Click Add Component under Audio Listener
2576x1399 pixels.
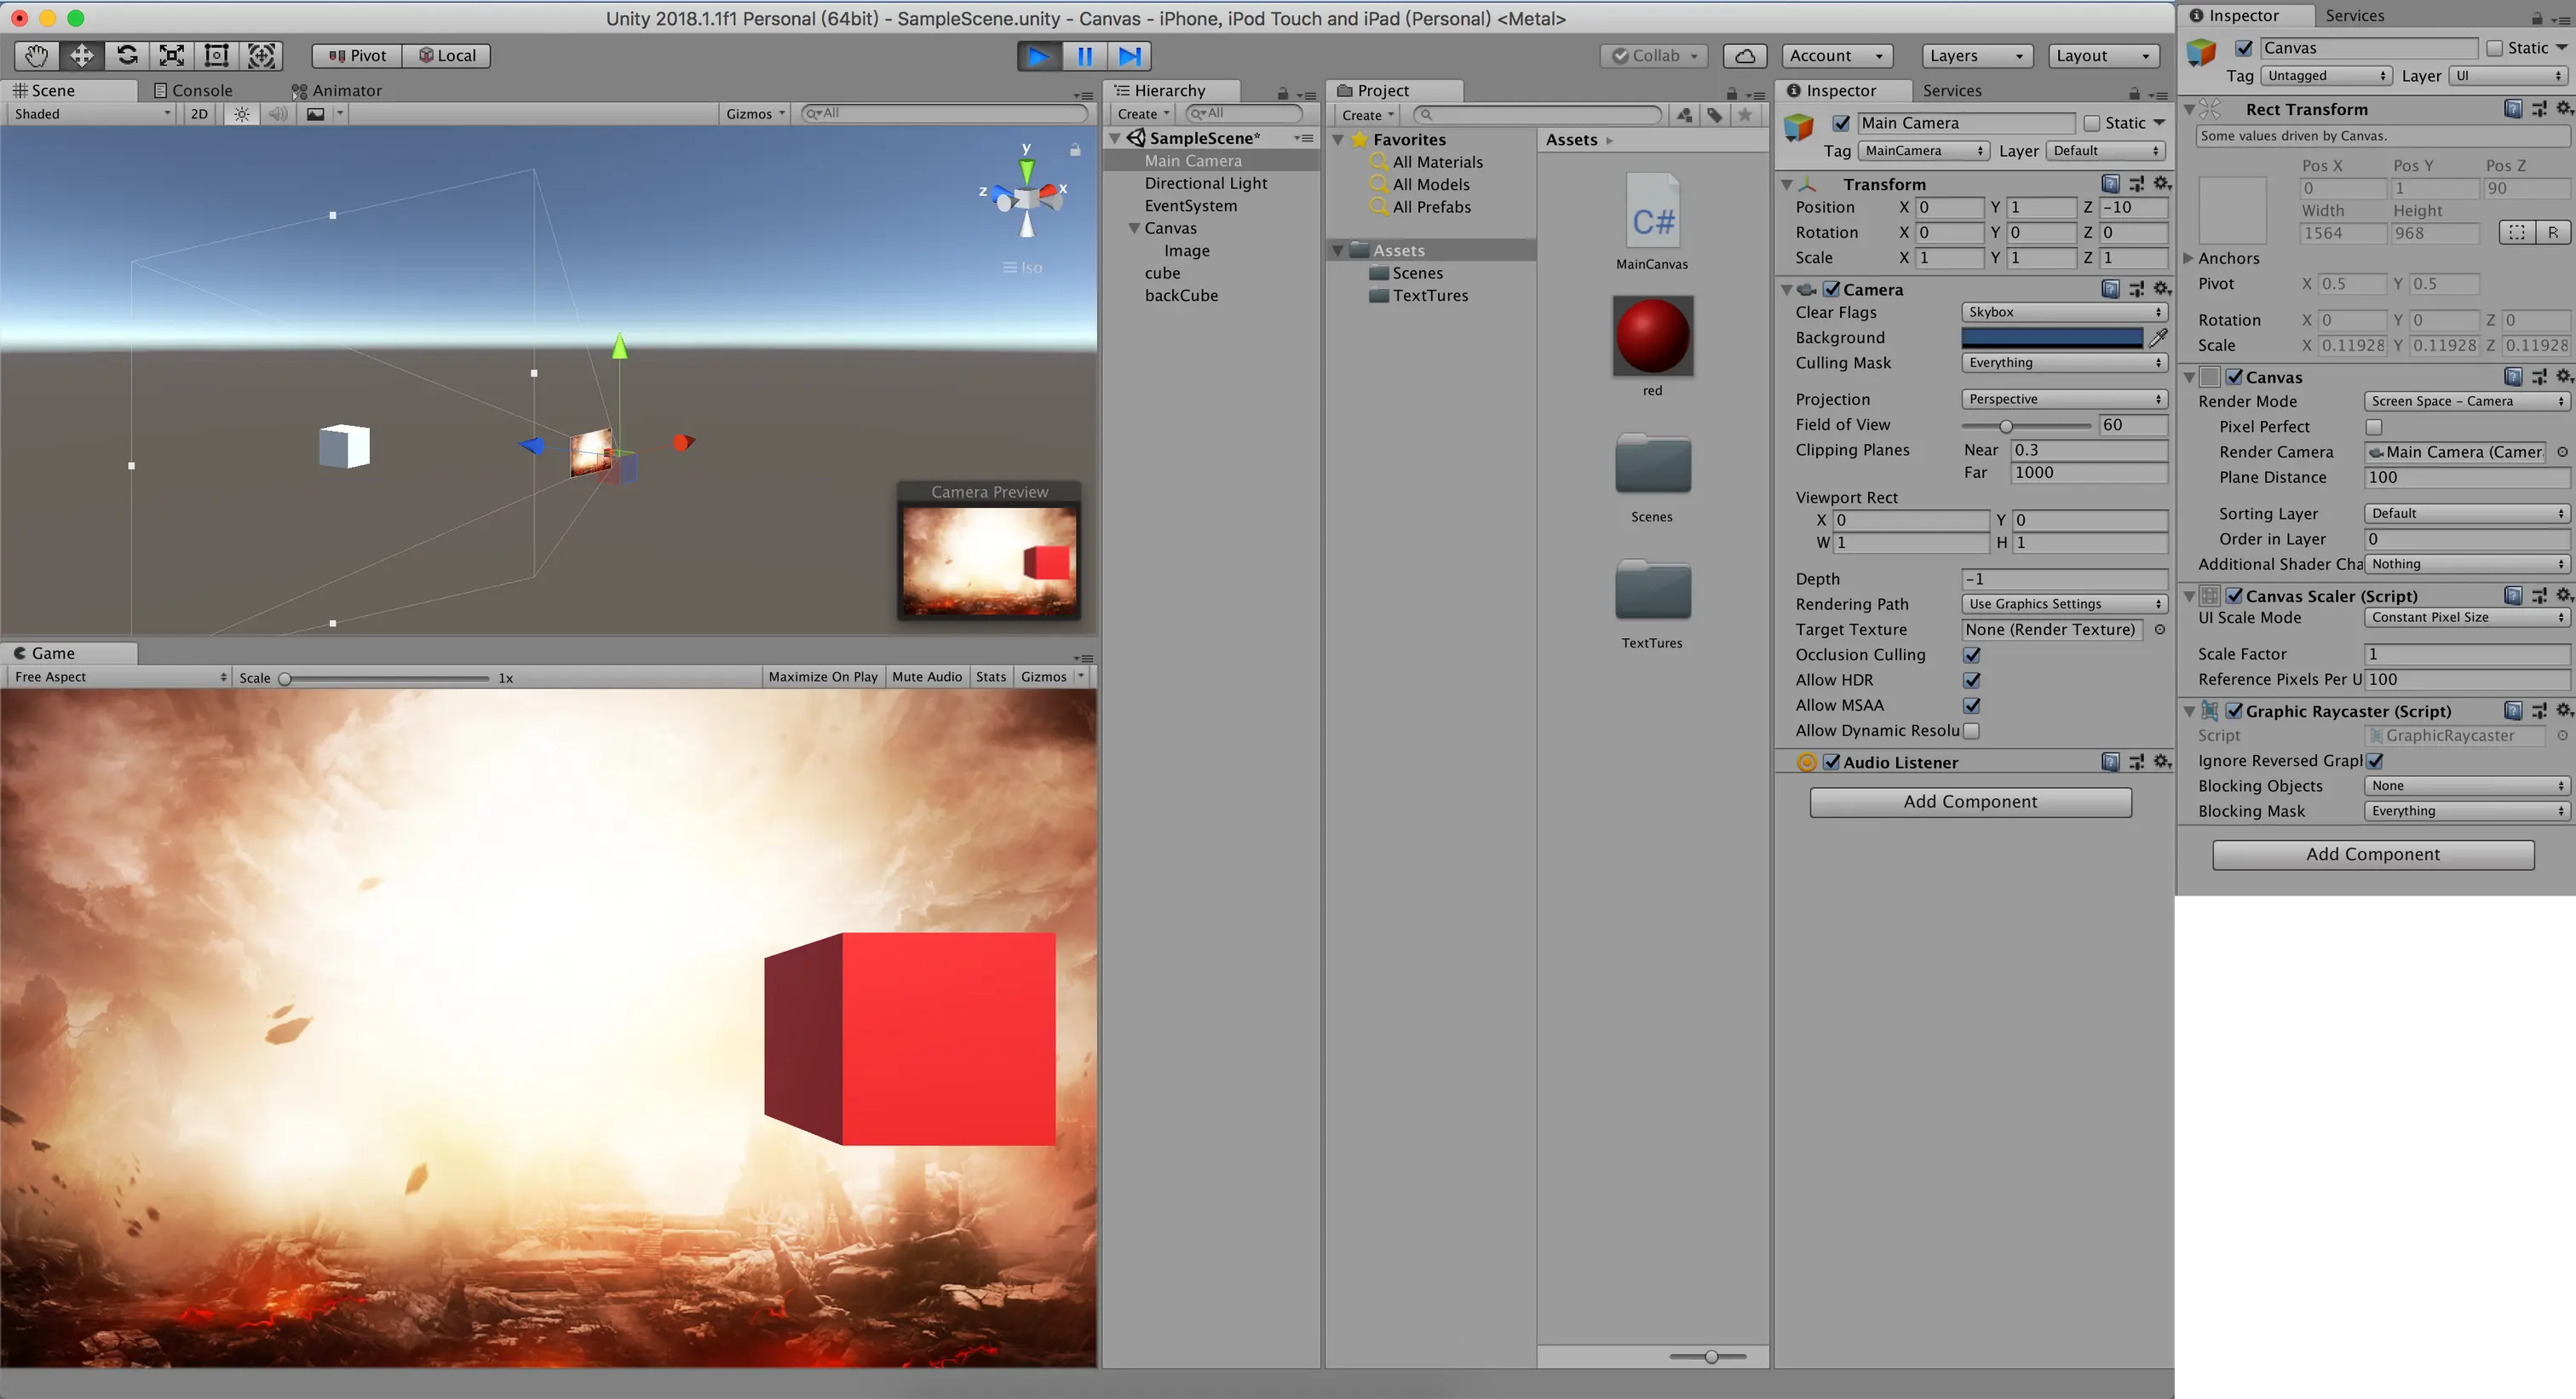click(1970, 802)
